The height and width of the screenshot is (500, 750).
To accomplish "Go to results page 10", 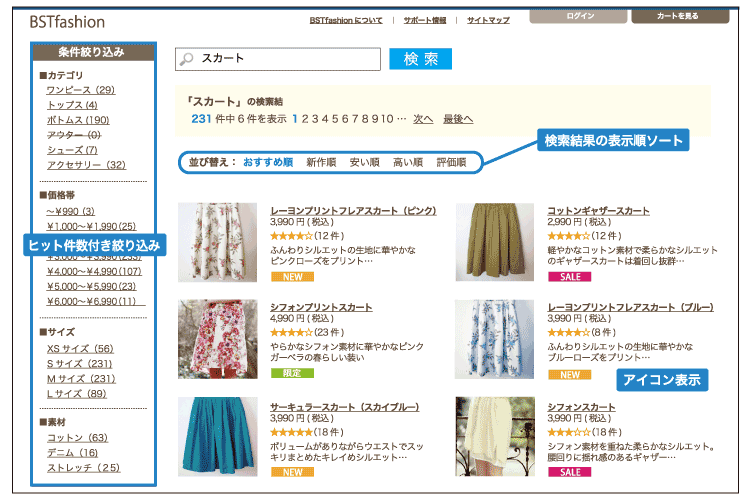I will 387,119.
